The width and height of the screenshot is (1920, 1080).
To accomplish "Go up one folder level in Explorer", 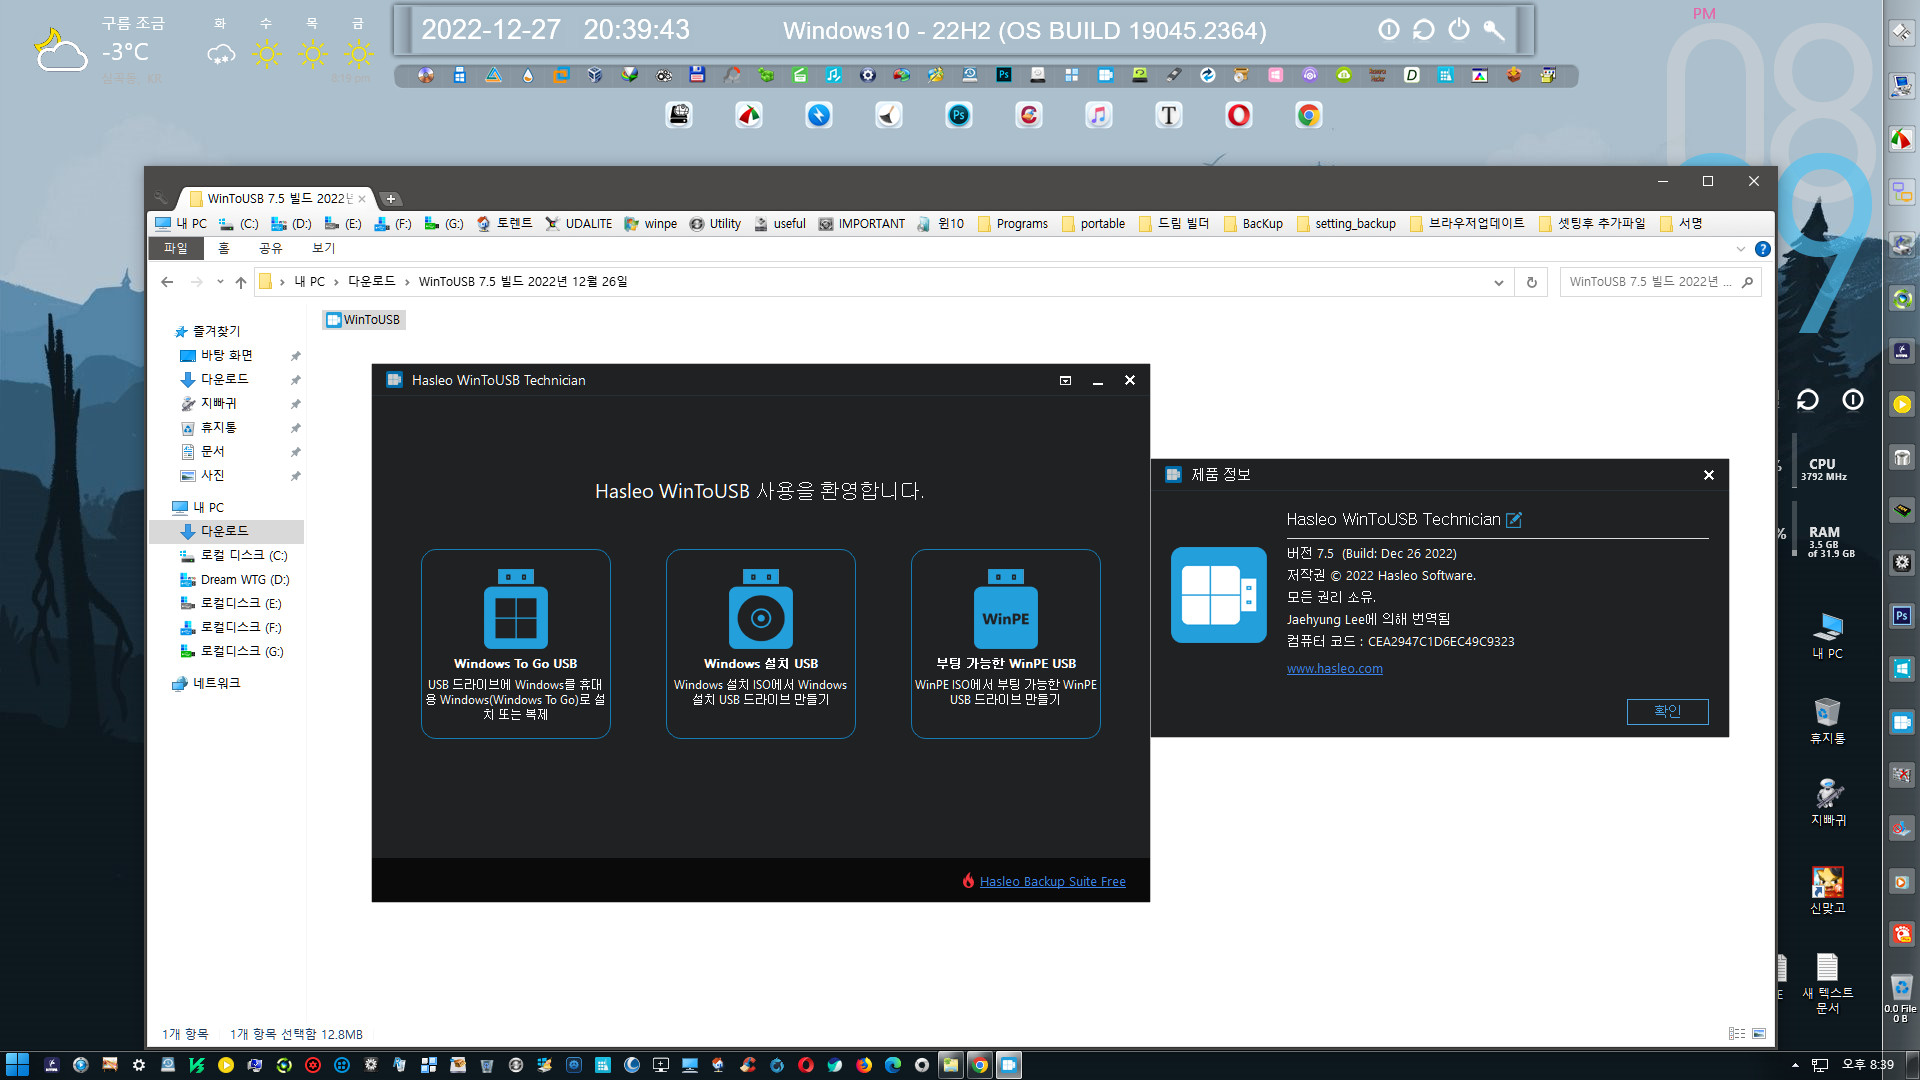I will [241, 282].
